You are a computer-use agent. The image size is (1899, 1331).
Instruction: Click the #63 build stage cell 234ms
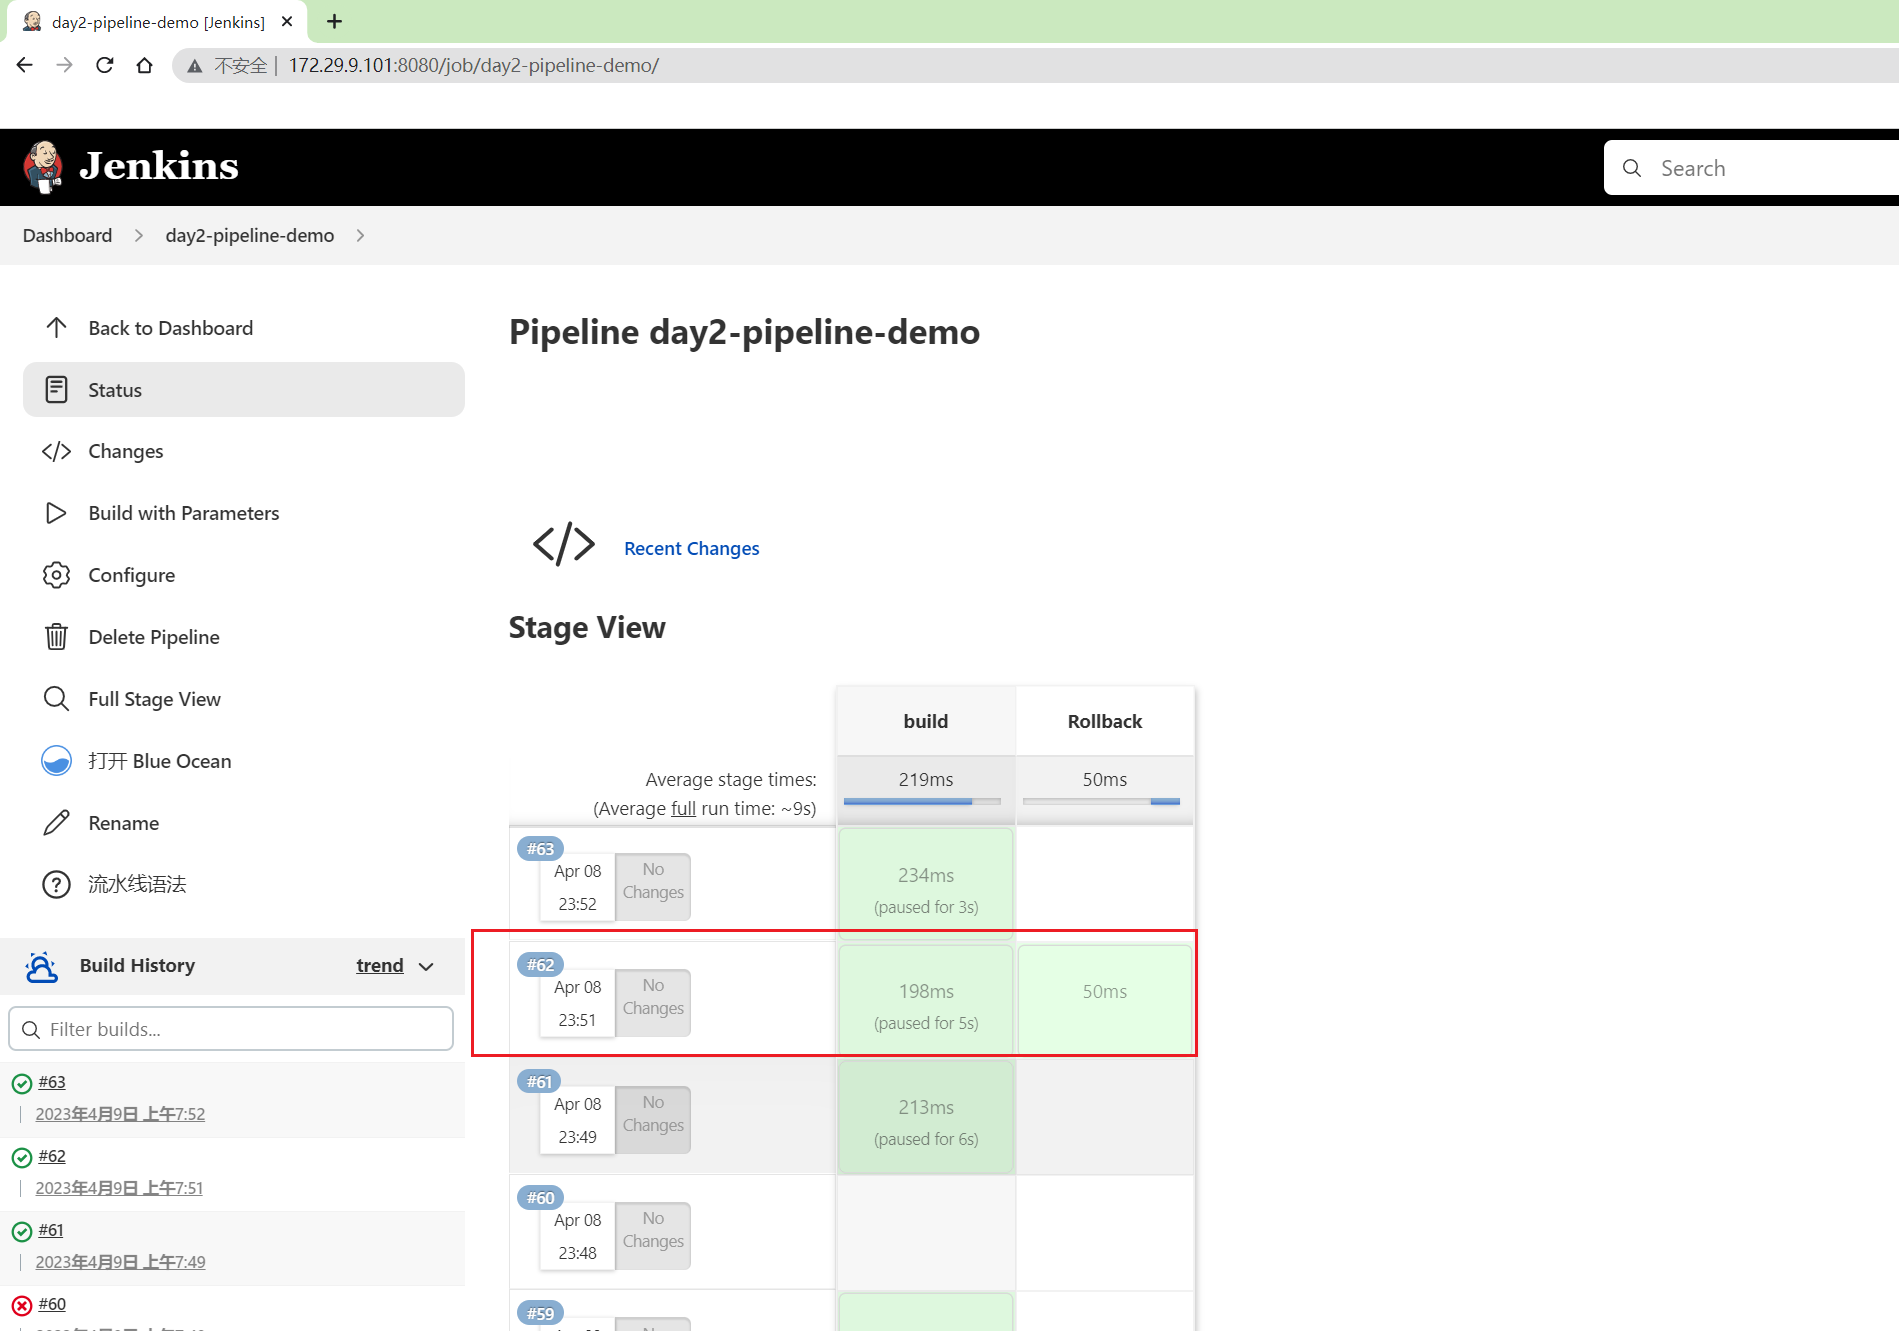(x=926, y=884)
